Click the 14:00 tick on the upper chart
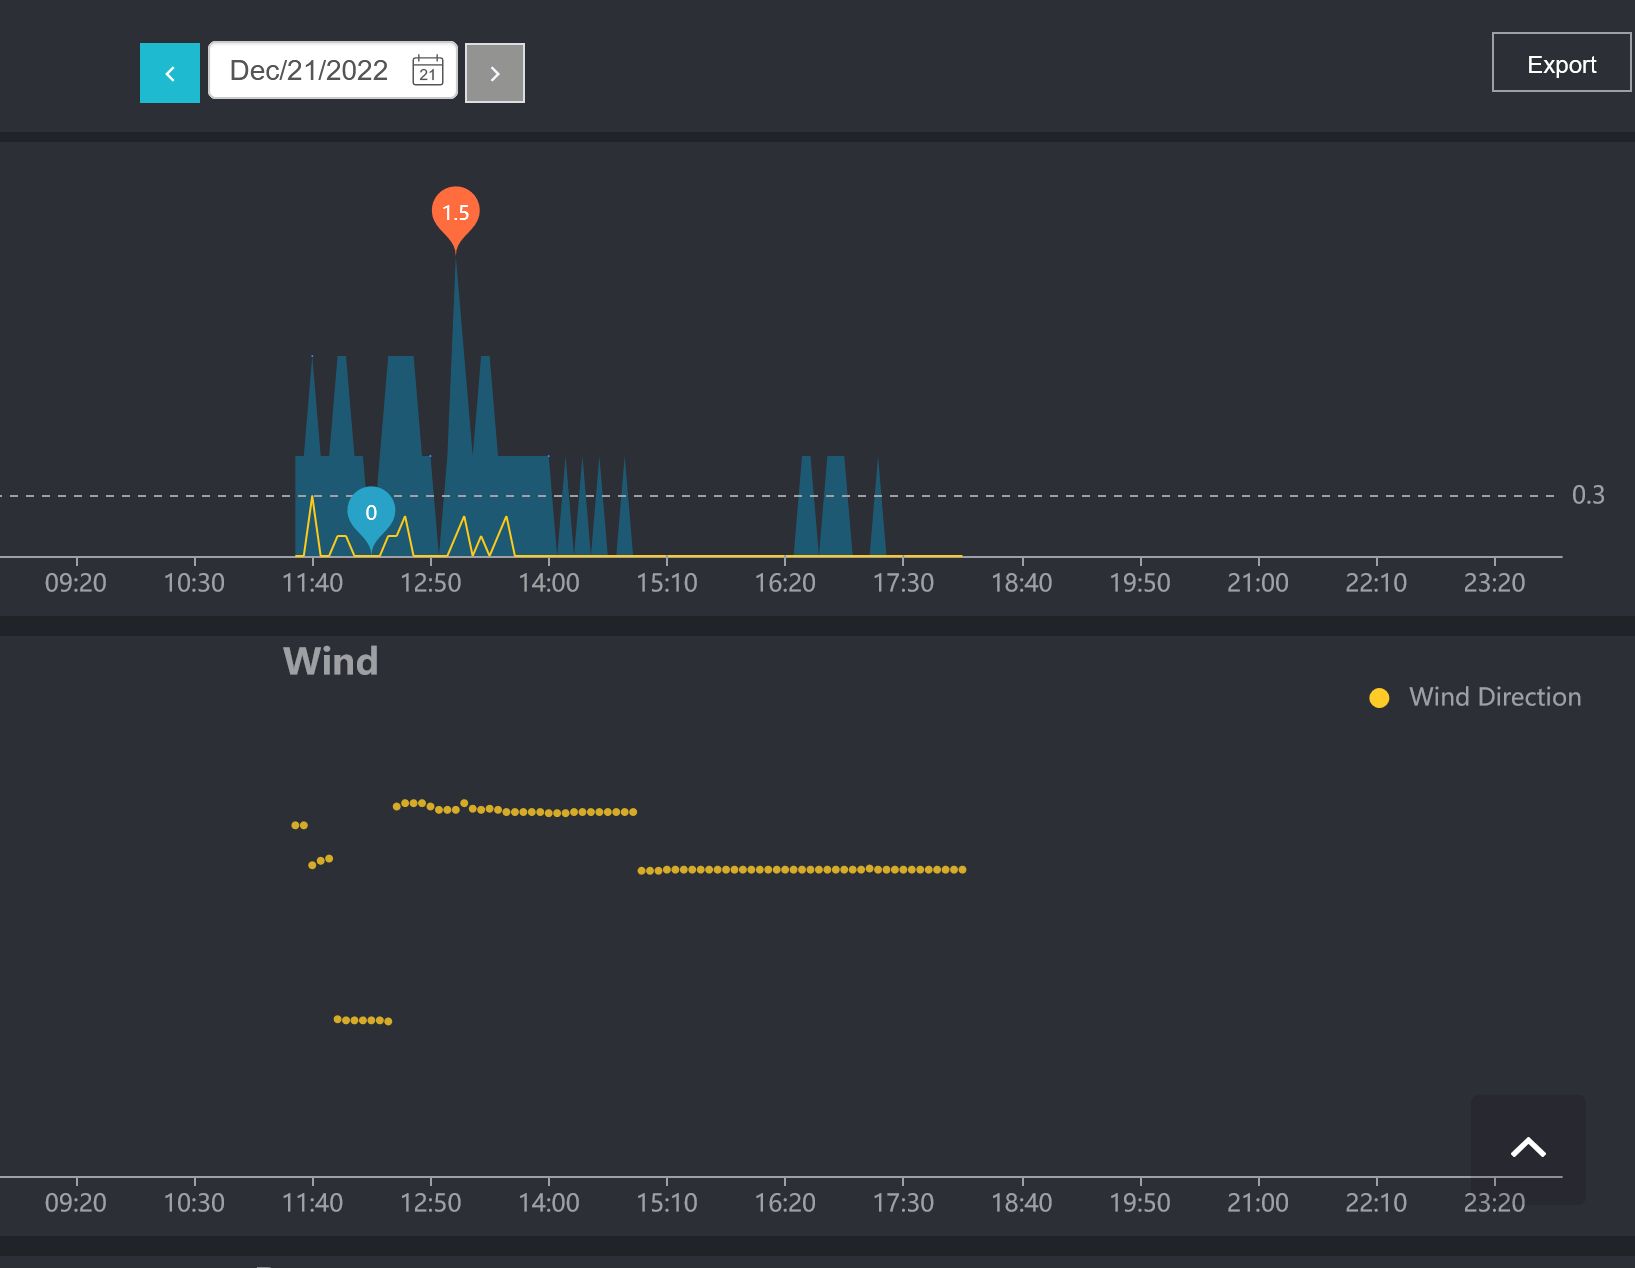This screenshot has width=1635, height=1268. tap(549, 582)
